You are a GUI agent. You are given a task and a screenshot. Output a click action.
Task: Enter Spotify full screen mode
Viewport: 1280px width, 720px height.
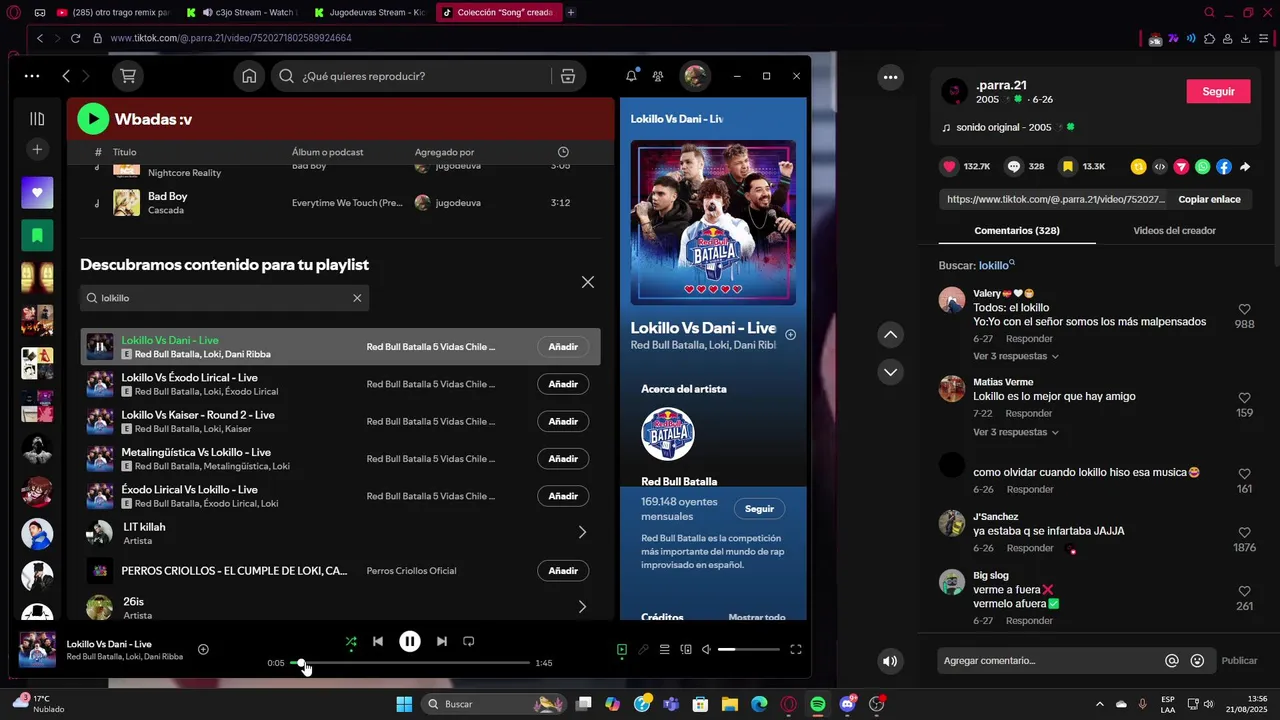(x=796, y=650)
